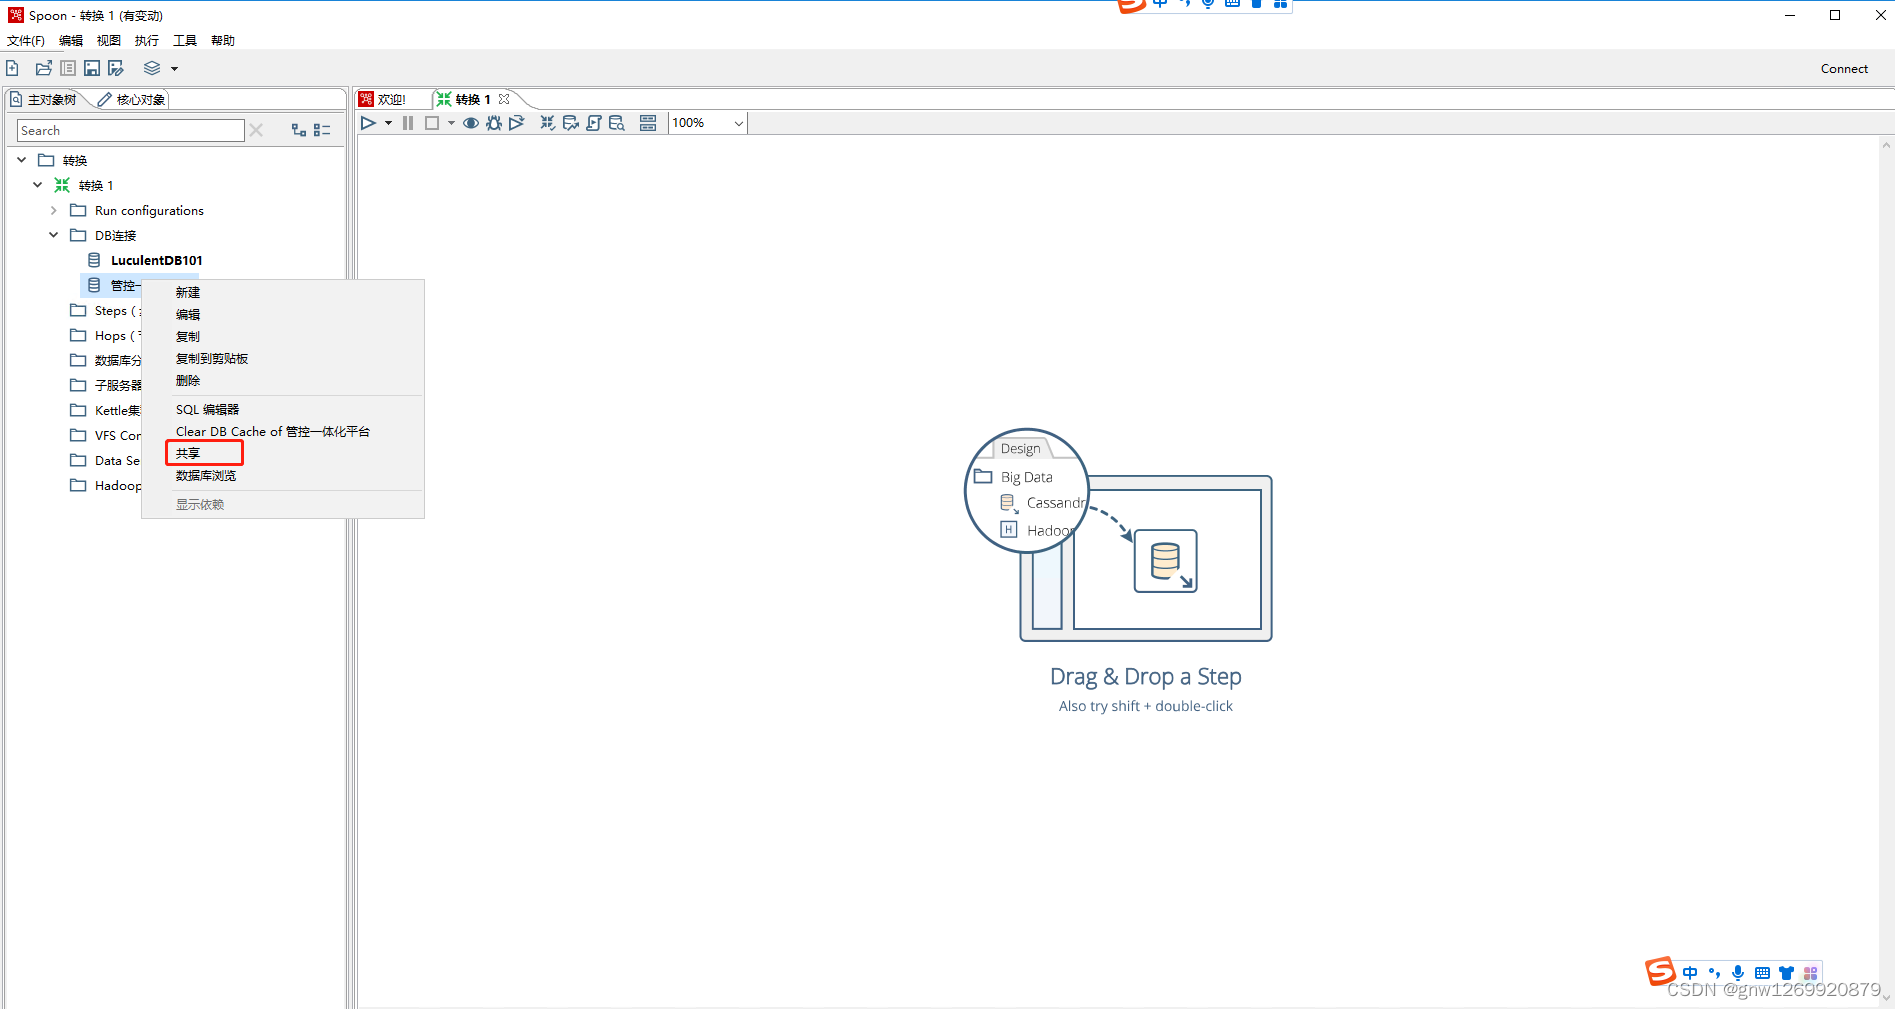Screen dimensions: 1896x1009
Task: Toggle Chinese/English on the Sogou input bar
Action: [1690, 972]
